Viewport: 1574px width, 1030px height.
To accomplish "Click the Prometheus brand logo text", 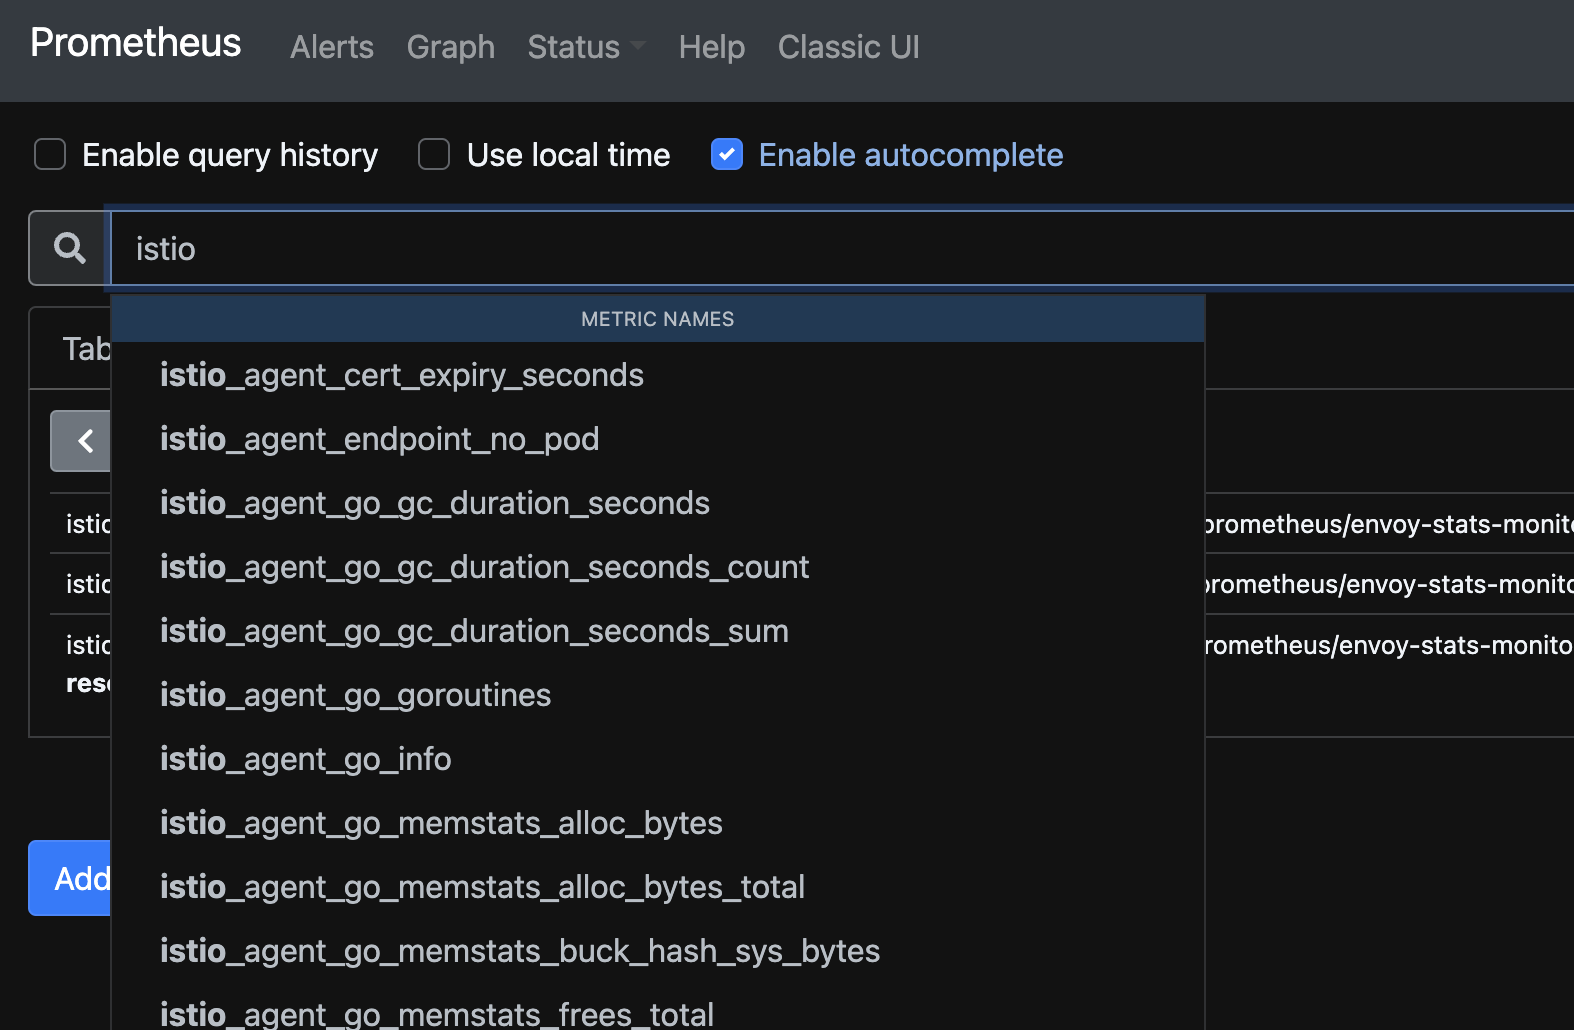I will click(x=136, y=43).
